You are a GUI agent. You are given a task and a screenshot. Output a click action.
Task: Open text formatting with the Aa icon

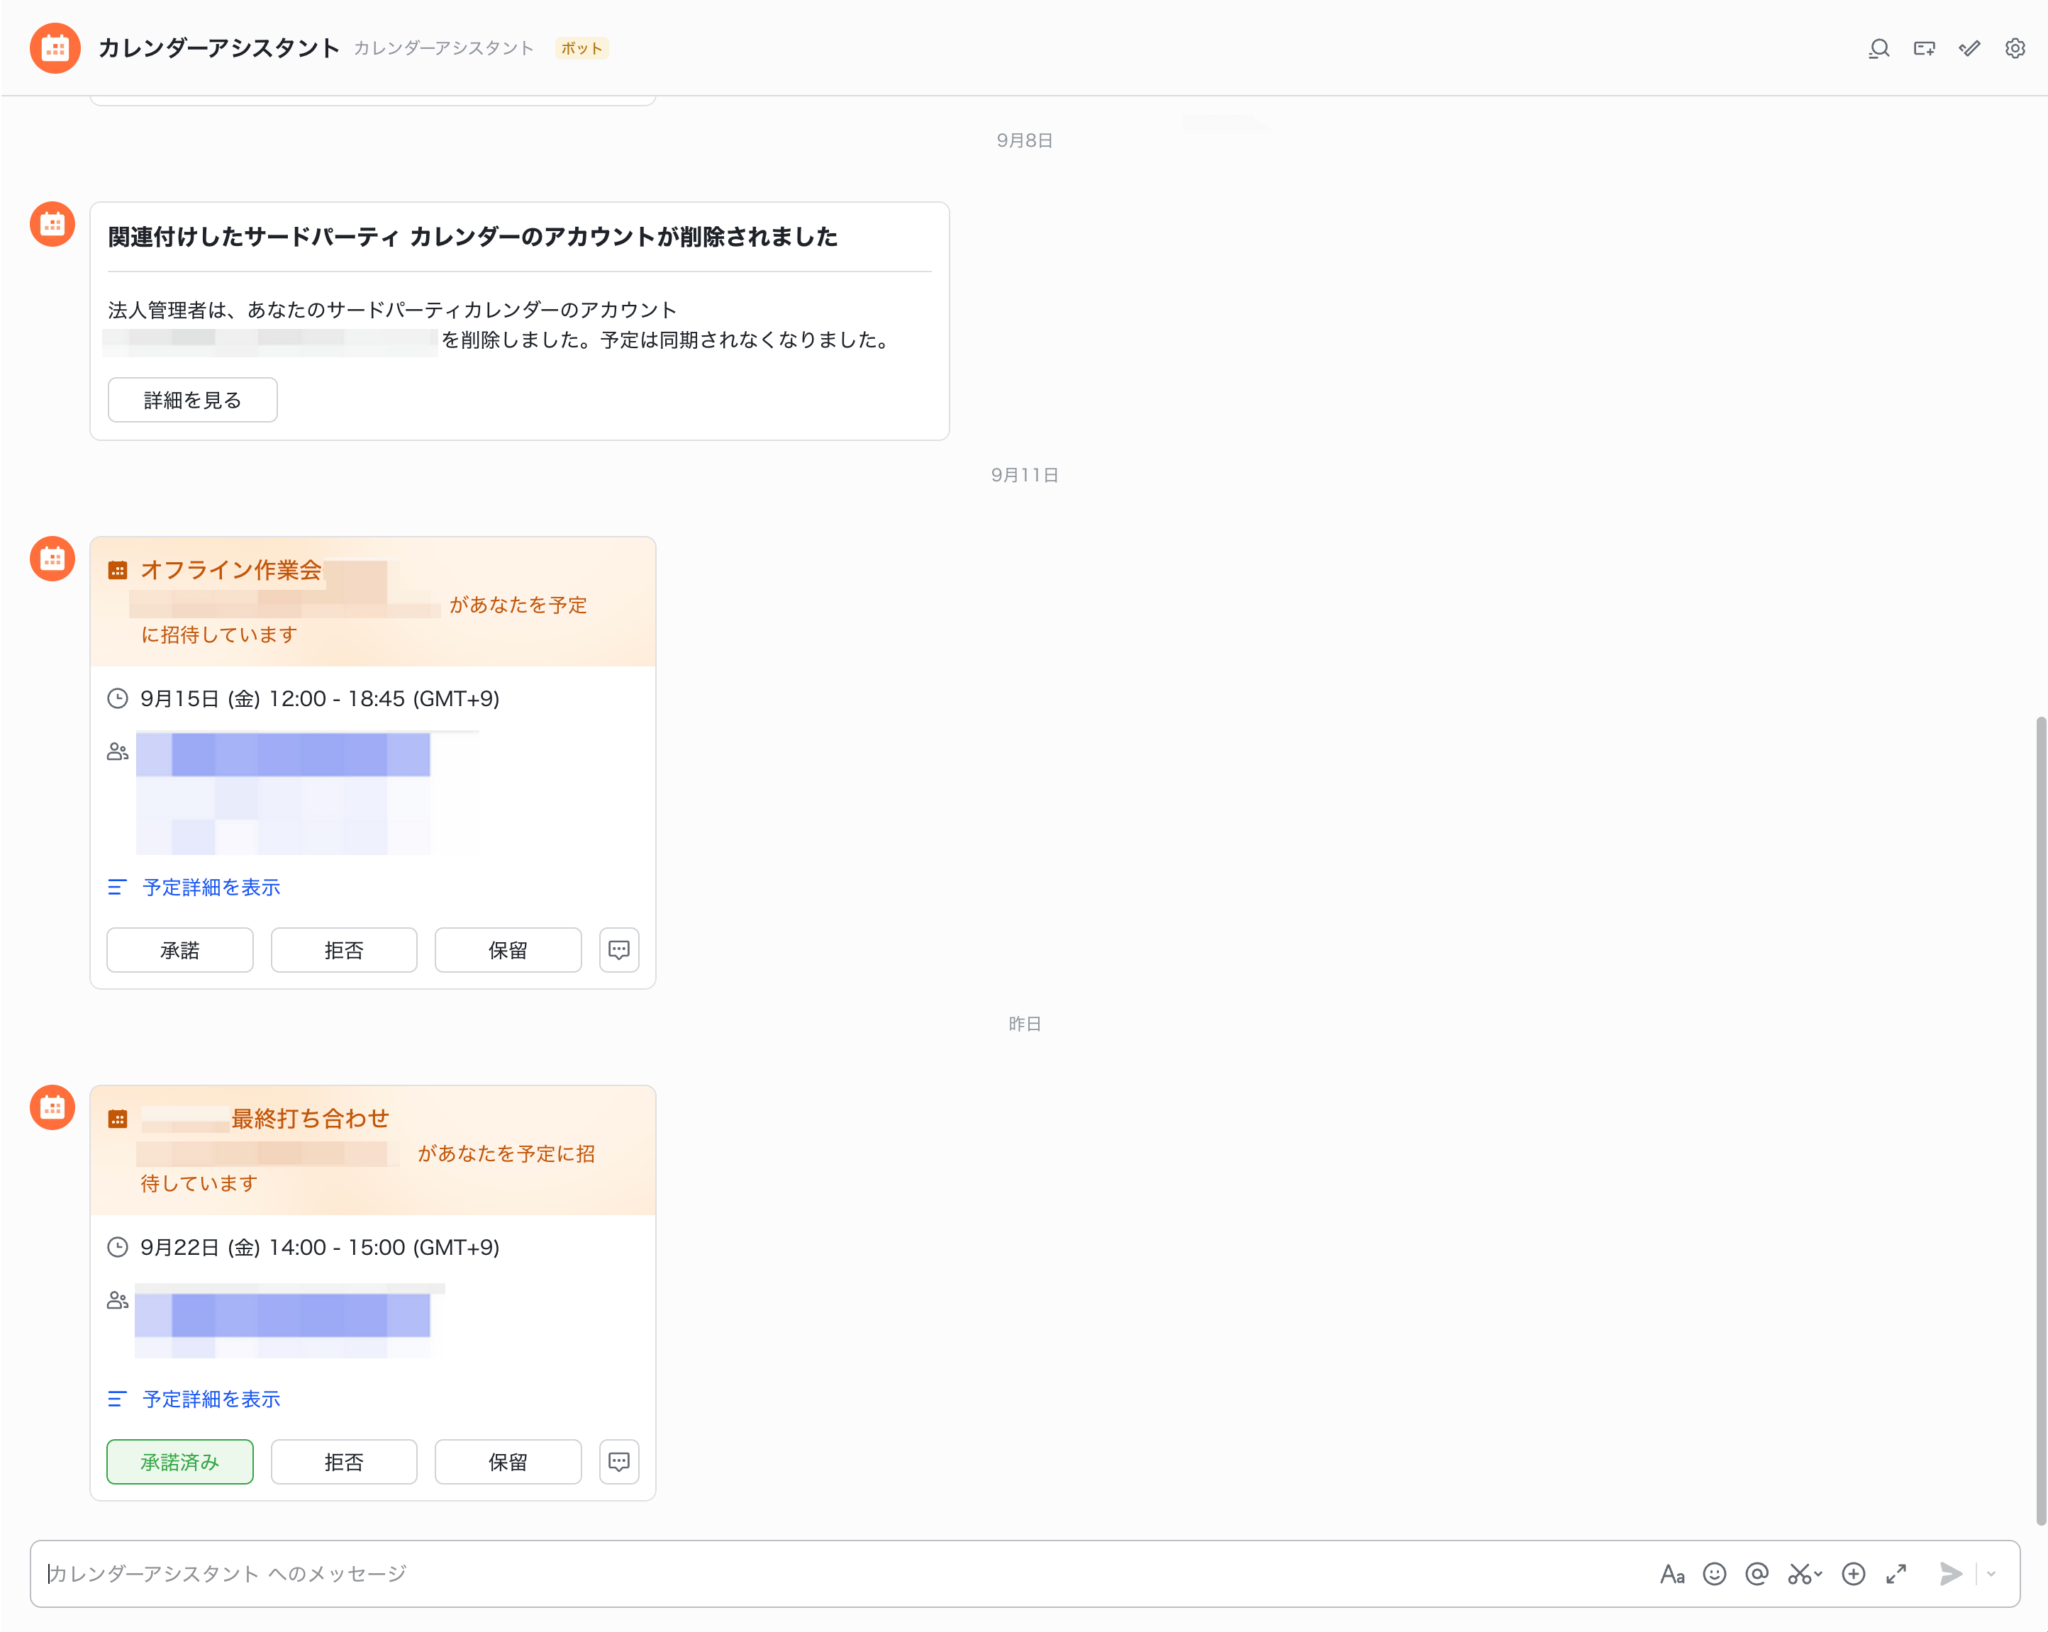pyautogui.click(x=1672, y=1573)
